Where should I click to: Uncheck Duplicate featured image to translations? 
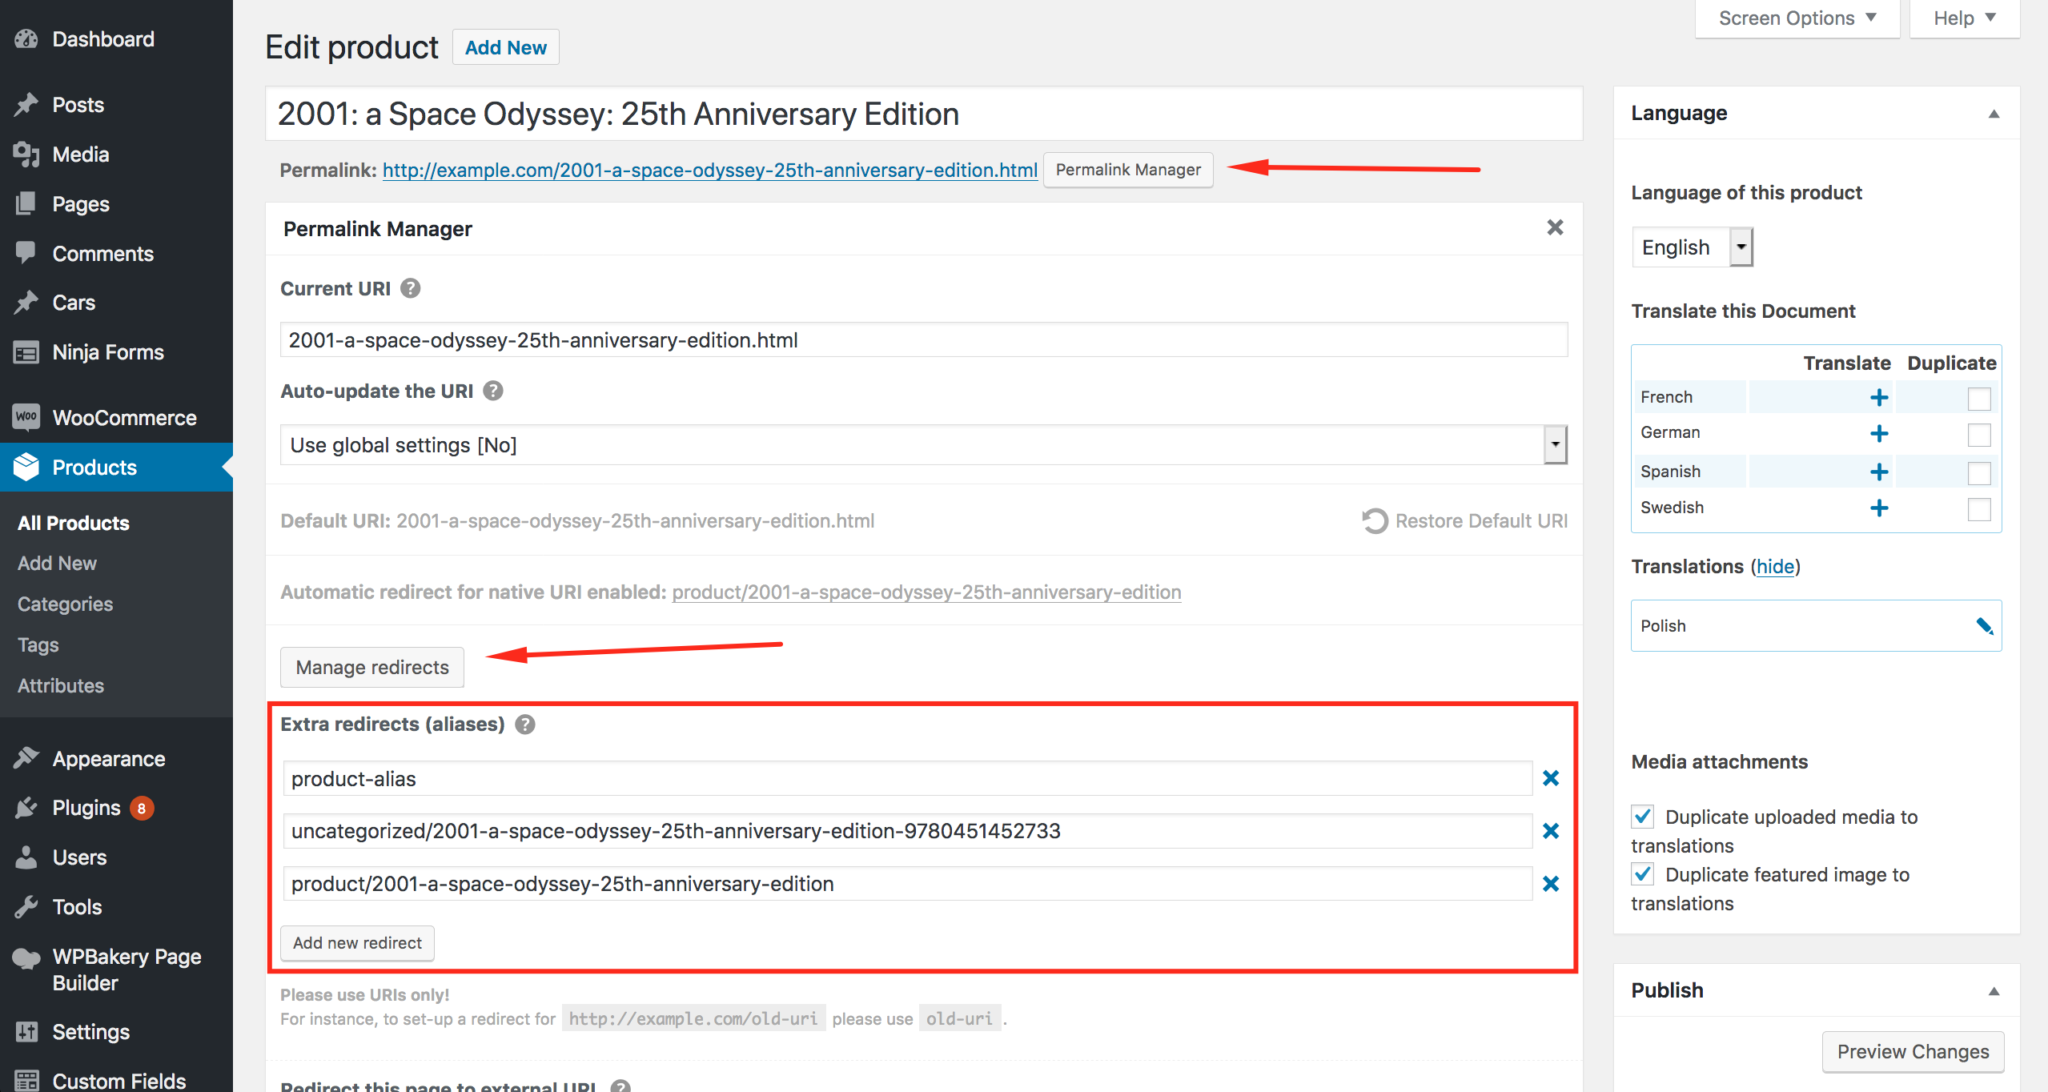click(x=1642, y=874)
